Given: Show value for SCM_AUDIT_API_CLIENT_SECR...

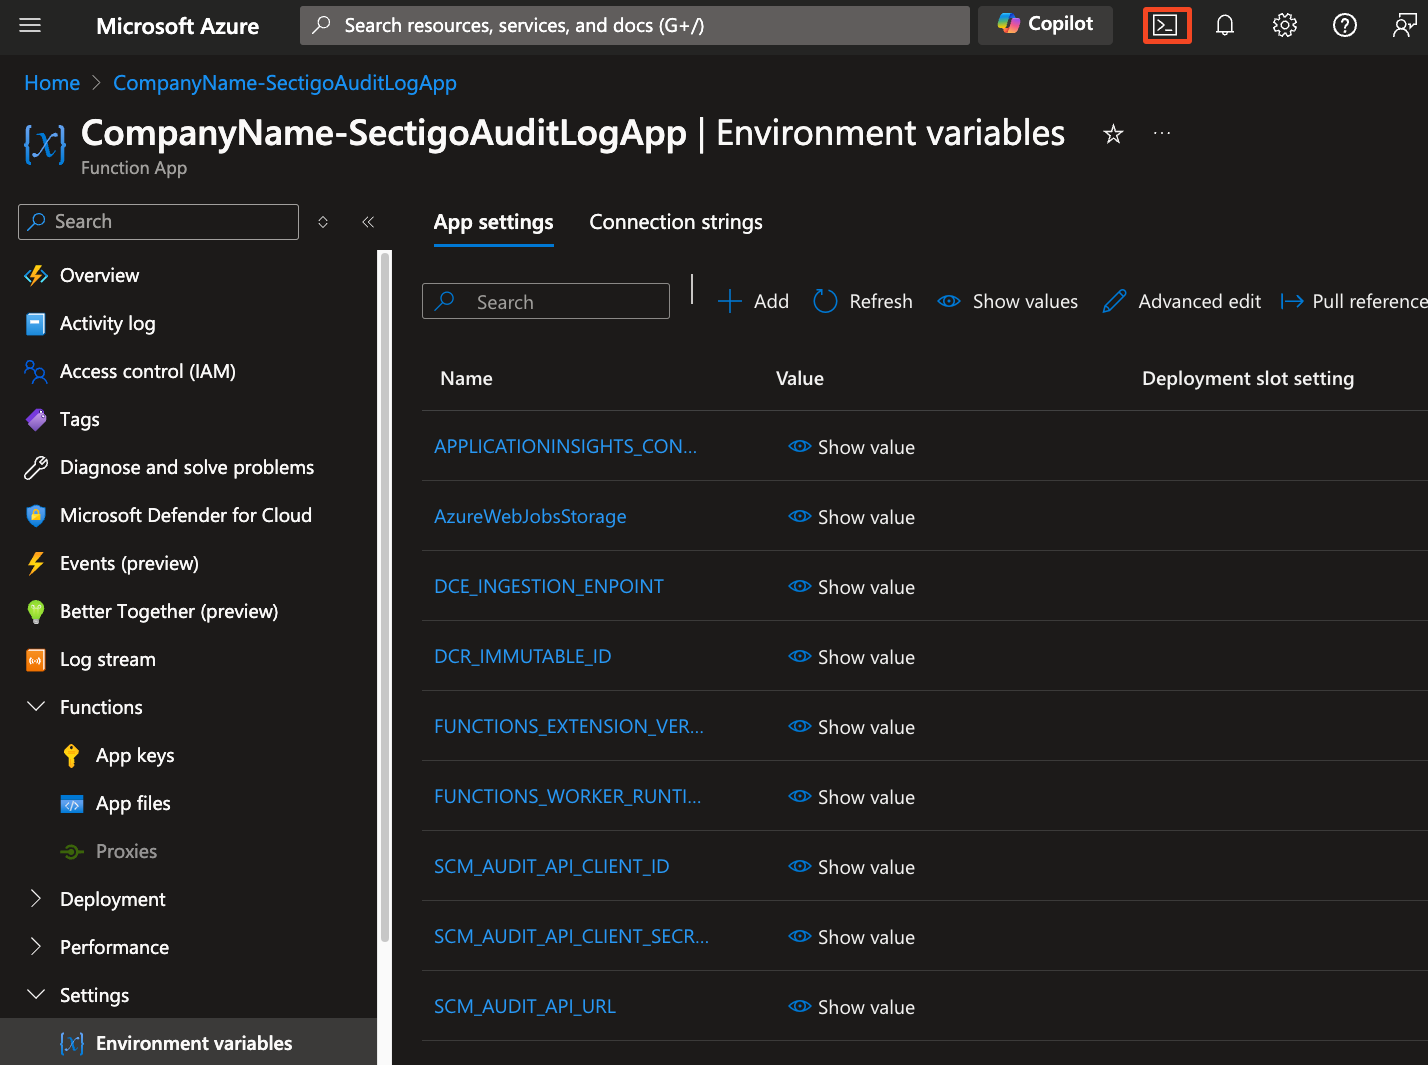Looking at the screenshot, I should click(852, 937).
